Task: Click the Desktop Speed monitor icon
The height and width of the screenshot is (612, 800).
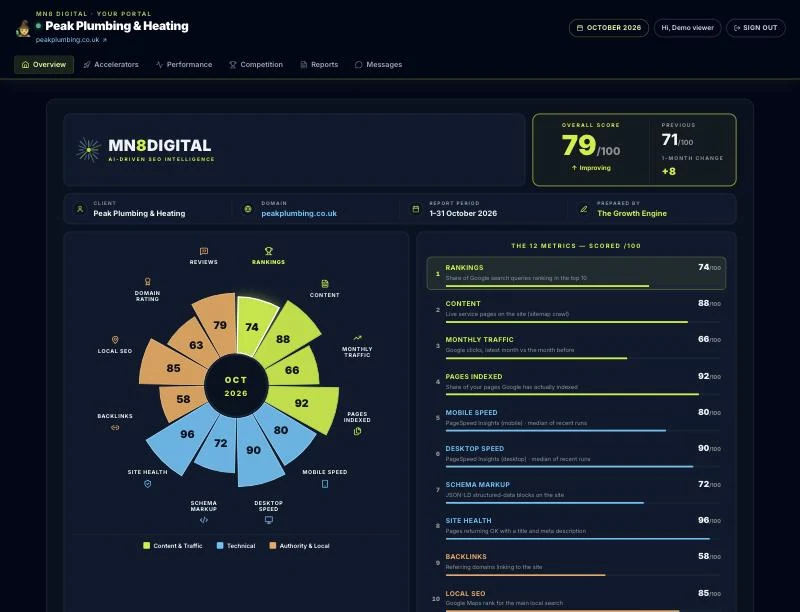Action: click(268, 520)
